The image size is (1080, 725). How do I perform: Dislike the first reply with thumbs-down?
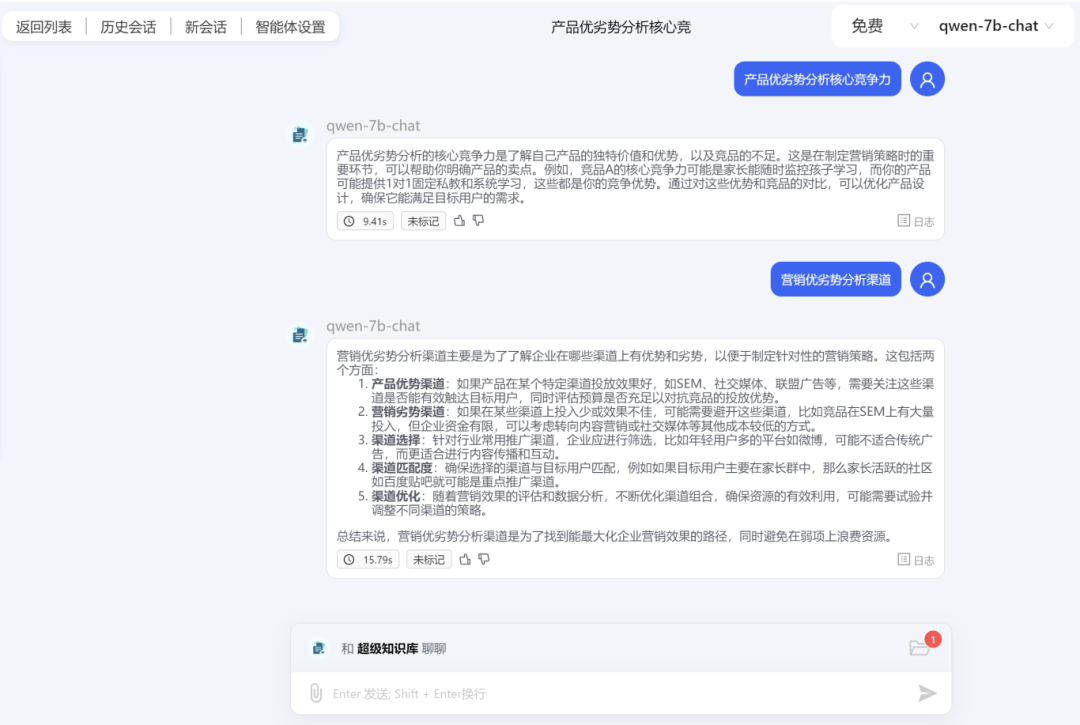coord(479,220)
